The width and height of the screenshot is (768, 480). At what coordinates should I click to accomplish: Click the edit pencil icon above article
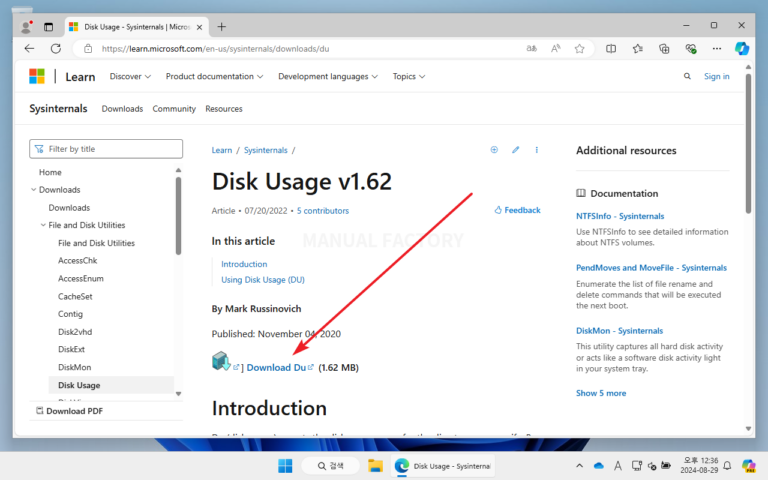[x=516, y=150]
